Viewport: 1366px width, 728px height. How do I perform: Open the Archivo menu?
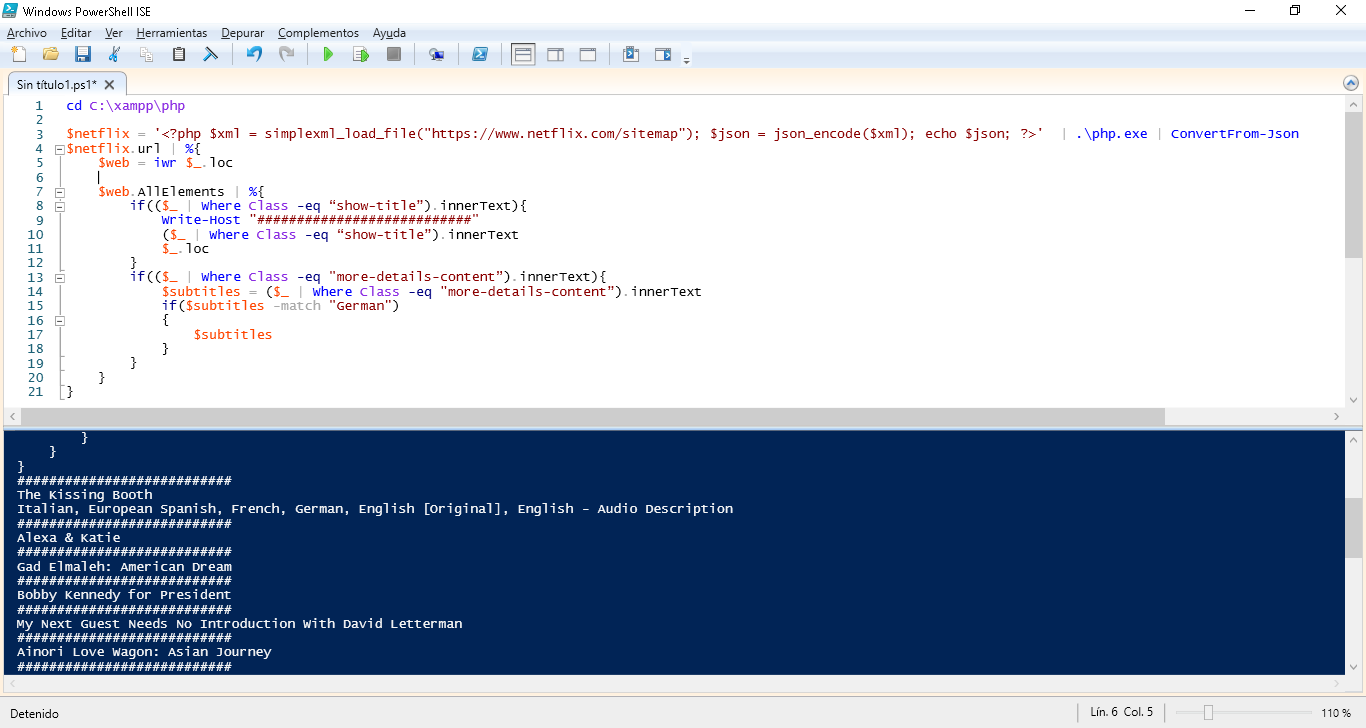pyautogui.click(x=27, y=33)
